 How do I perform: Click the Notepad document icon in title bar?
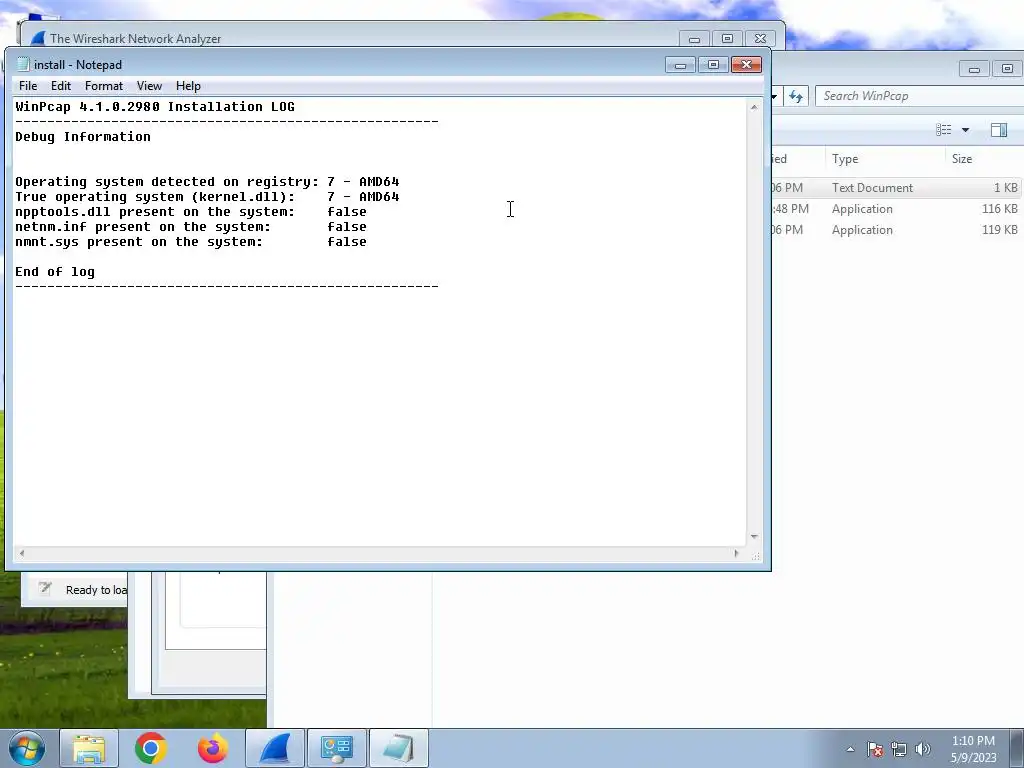click(23, 64)
